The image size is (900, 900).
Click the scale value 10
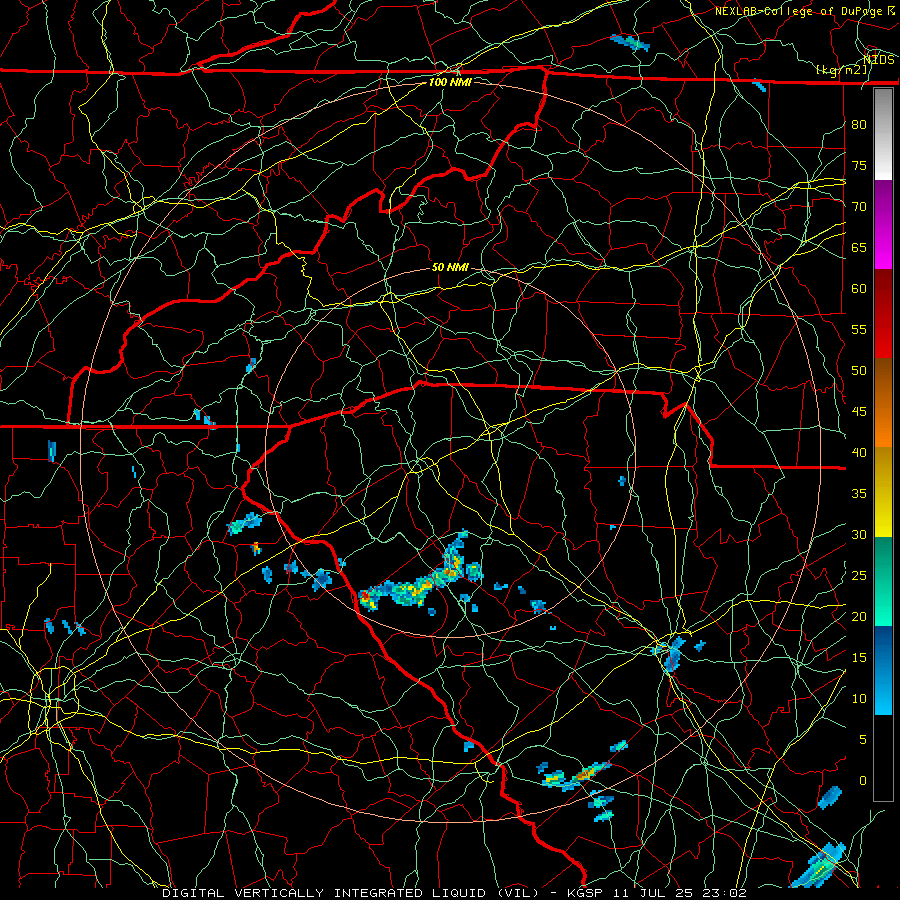point(859,699)
